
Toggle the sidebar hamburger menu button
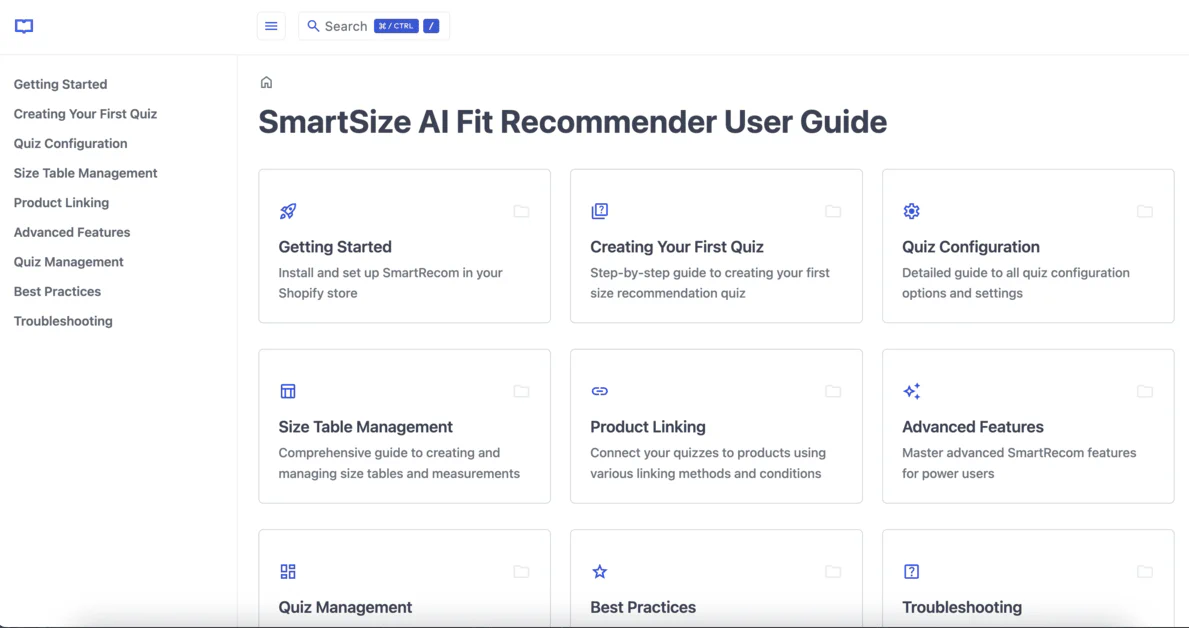271,27
